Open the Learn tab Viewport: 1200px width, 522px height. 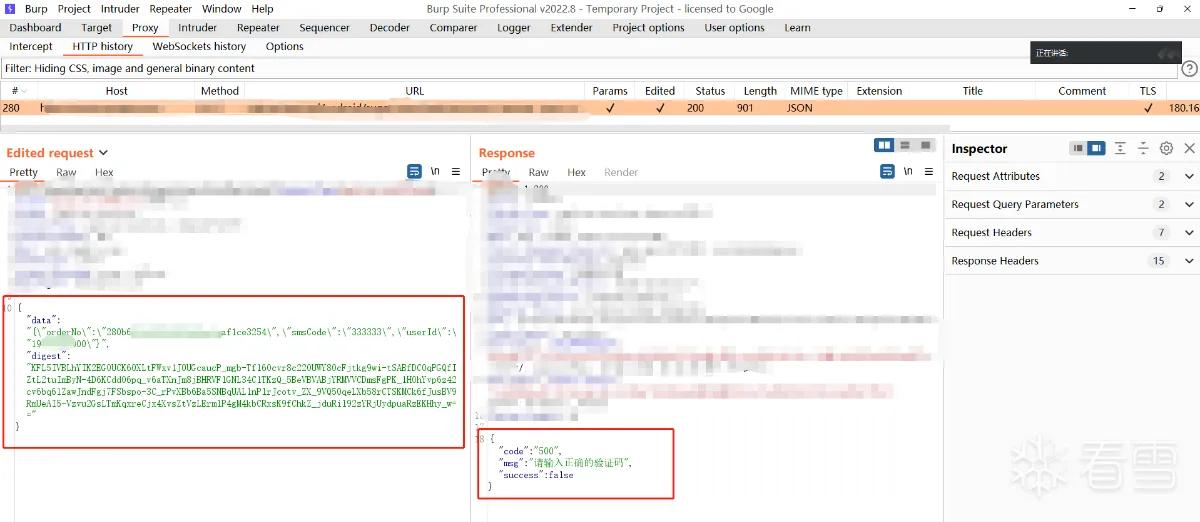coord(798,28)
